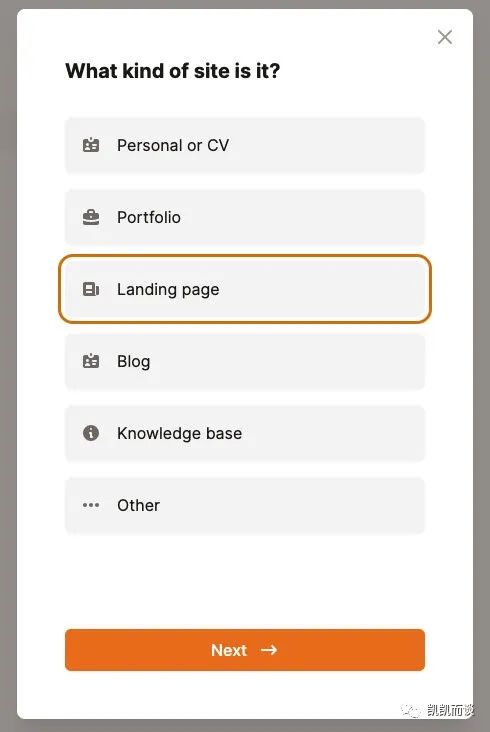490x732 pixels.
Task: Click the info circle icon beside Knowledge base
Action: pyautogui.click(x=91, y=433)
